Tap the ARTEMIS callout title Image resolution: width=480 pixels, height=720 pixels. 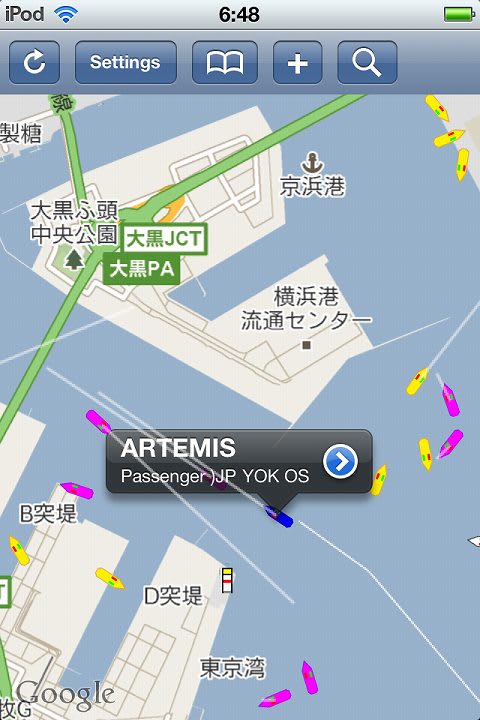(178, 448)
